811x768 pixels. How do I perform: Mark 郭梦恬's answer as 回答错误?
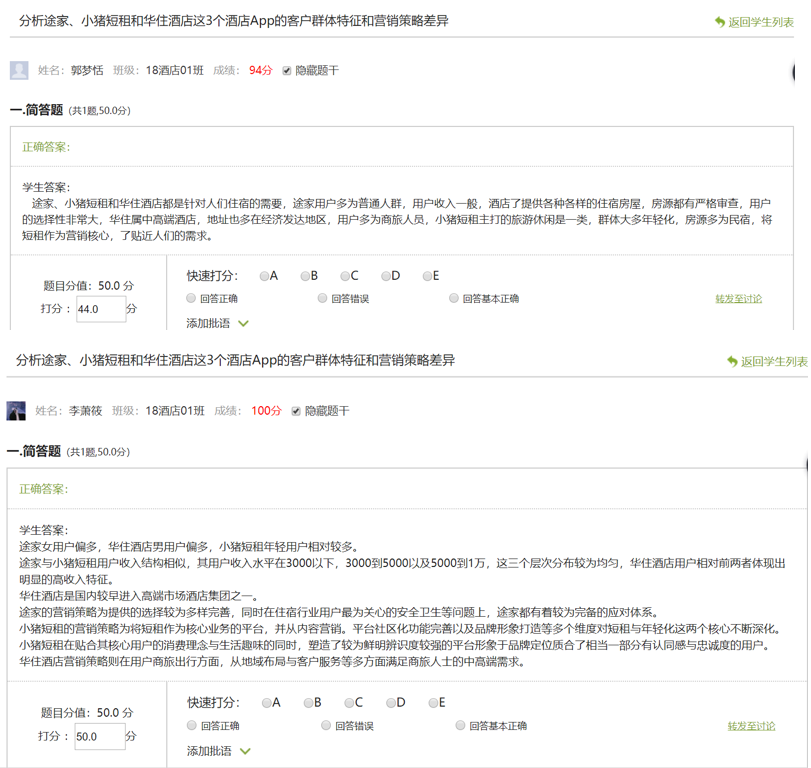[322, 298]
